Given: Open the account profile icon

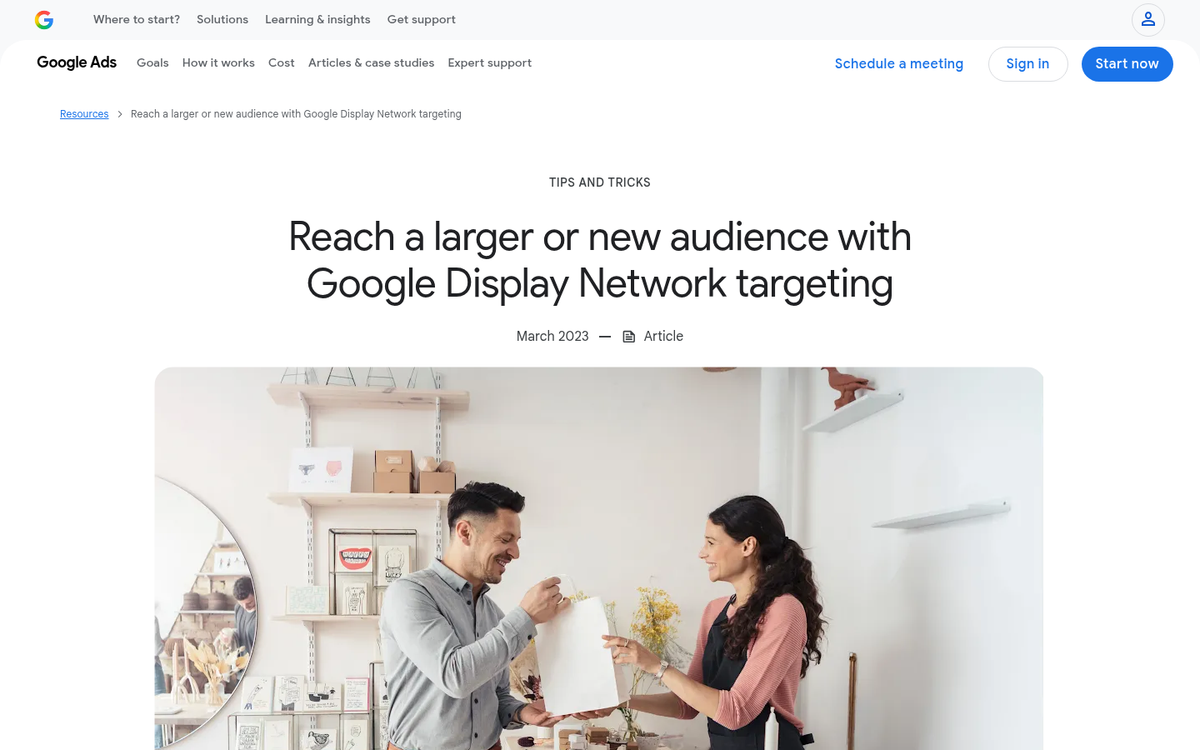Looking at the screenshot, I should (1148, 20).
